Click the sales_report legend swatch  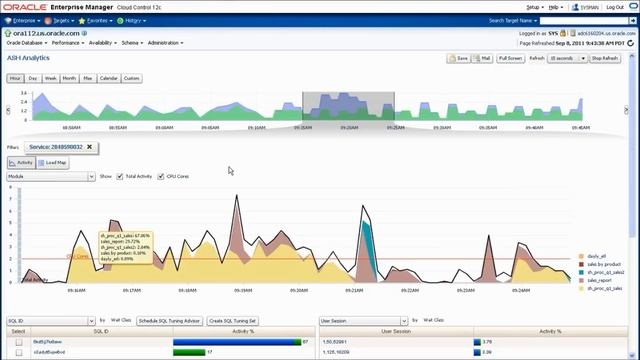click(581, 280)
